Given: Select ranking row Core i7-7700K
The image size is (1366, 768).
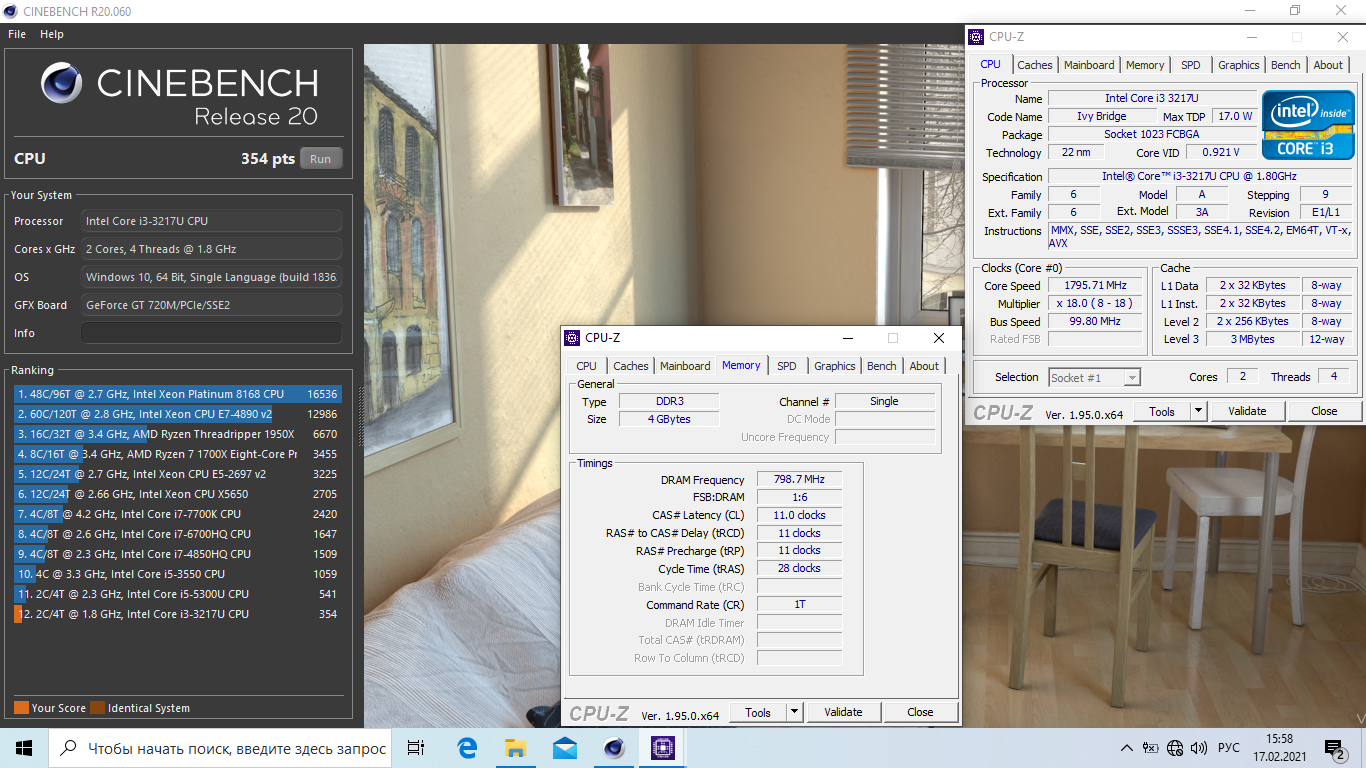Looking at the screenshot, I should pos(178,514).
